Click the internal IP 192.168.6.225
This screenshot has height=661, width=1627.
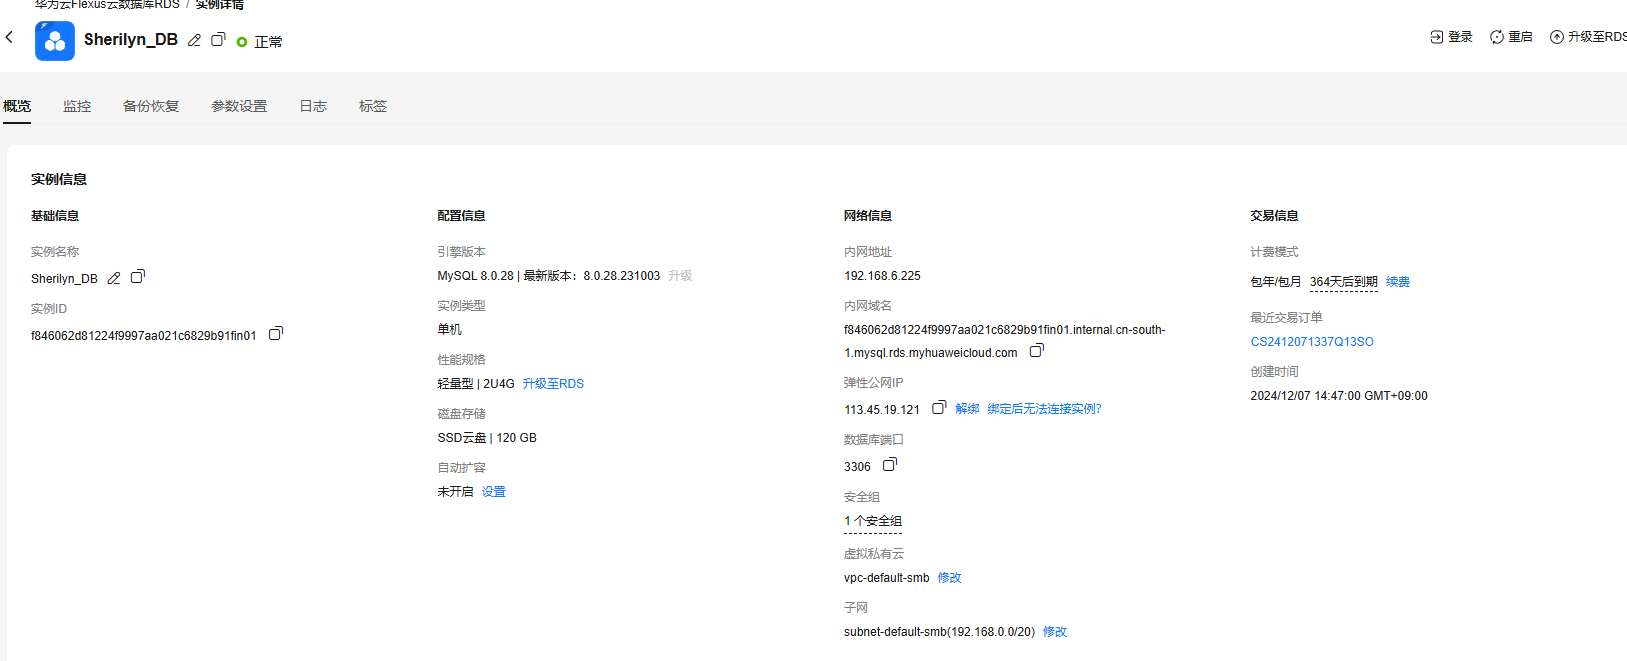[882, 276]
